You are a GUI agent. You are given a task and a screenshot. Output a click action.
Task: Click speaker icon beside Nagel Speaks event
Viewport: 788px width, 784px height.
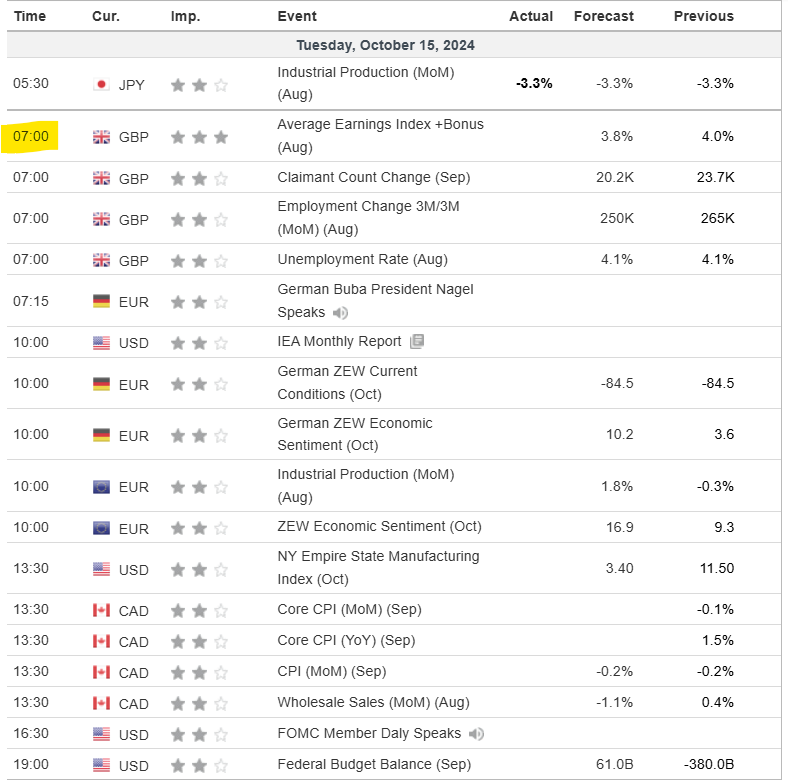coord(340,313)
